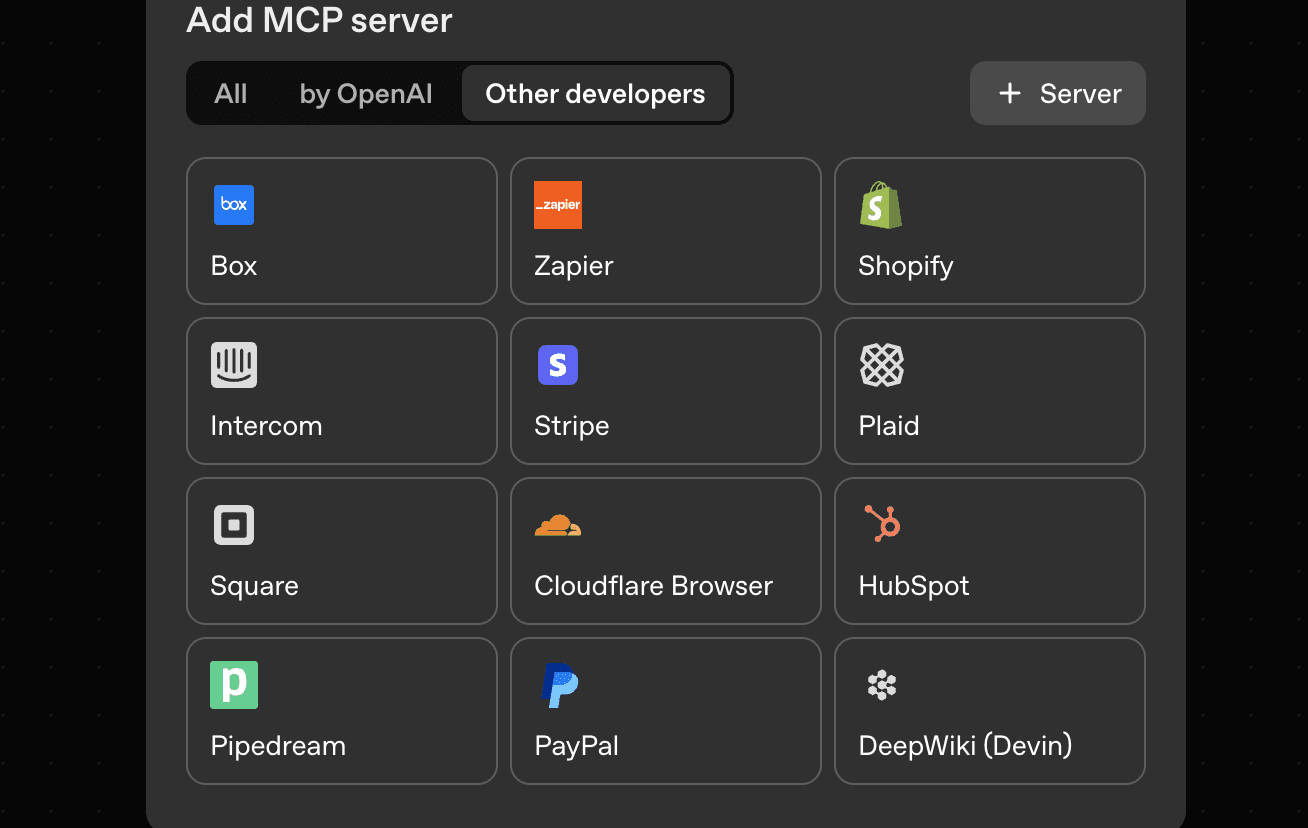Select the Cloudflare Browser cloud icon
This screenshot has width=1308, height=828.
[x=557, y=525]
